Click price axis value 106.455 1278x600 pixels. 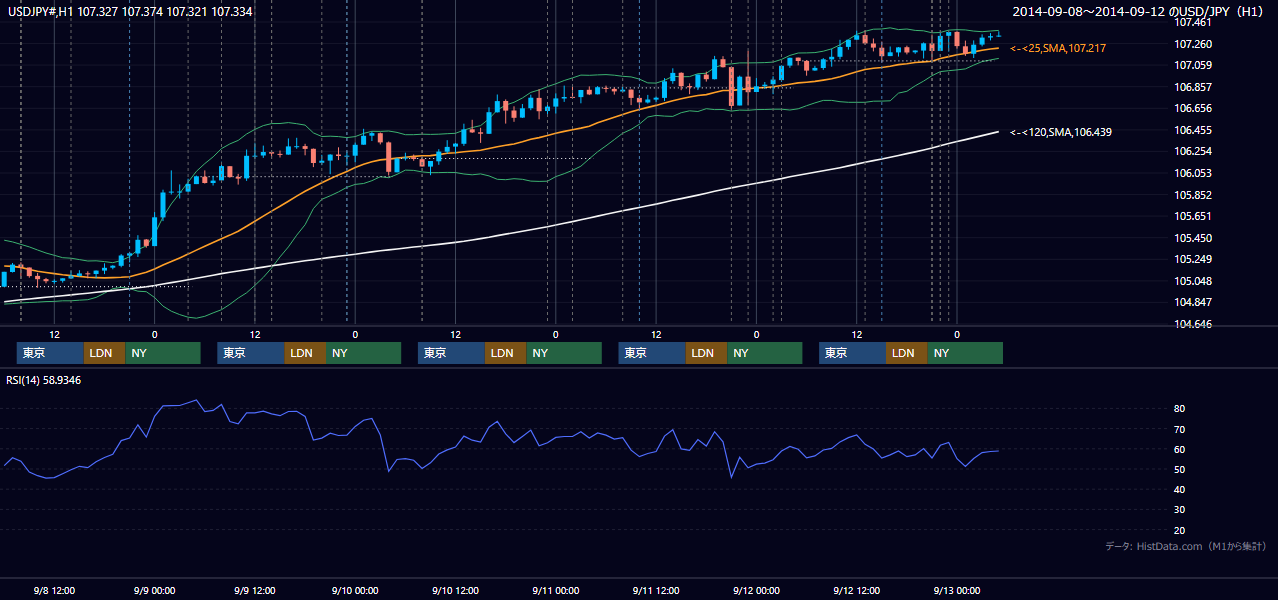click(x=1194, y=130)
